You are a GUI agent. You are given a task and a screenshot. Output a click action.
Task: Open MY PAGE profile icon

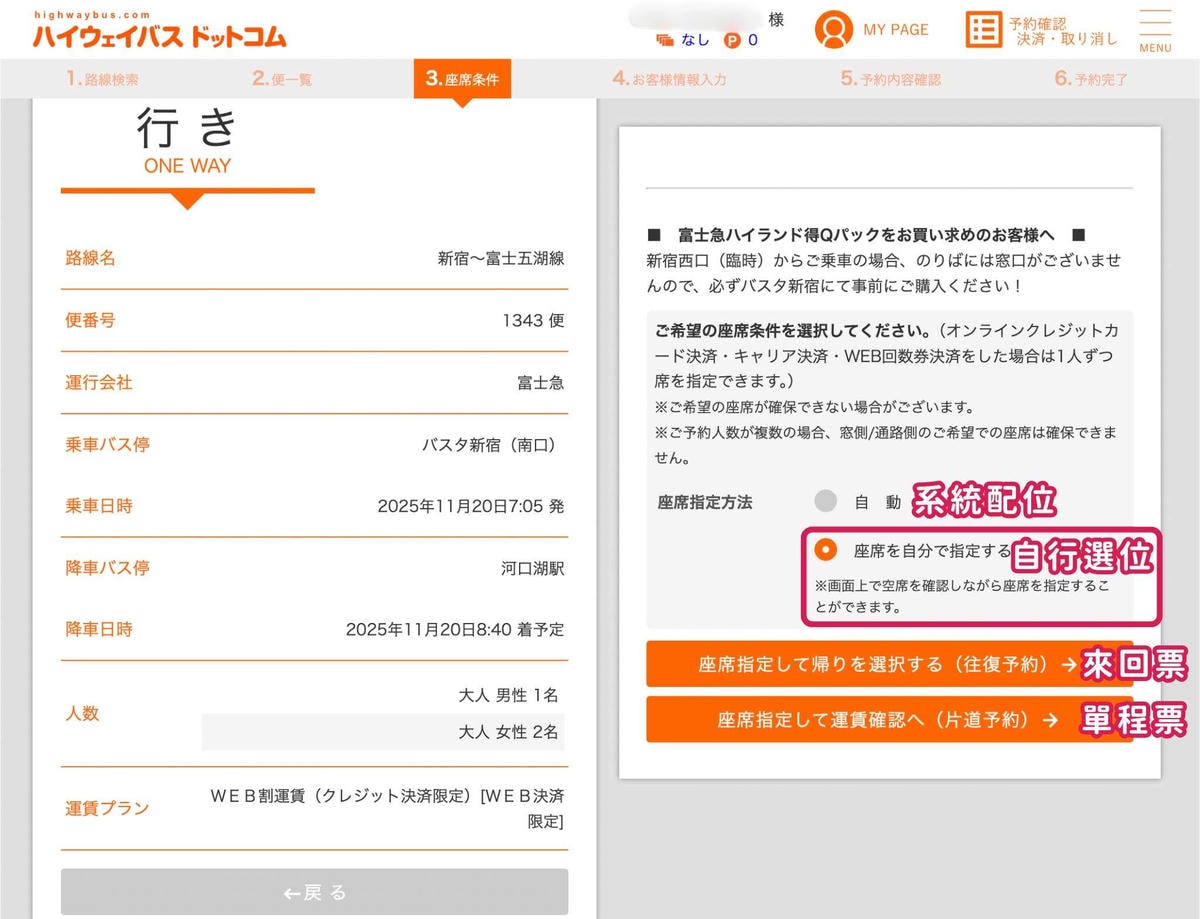(x=834, y=29)
